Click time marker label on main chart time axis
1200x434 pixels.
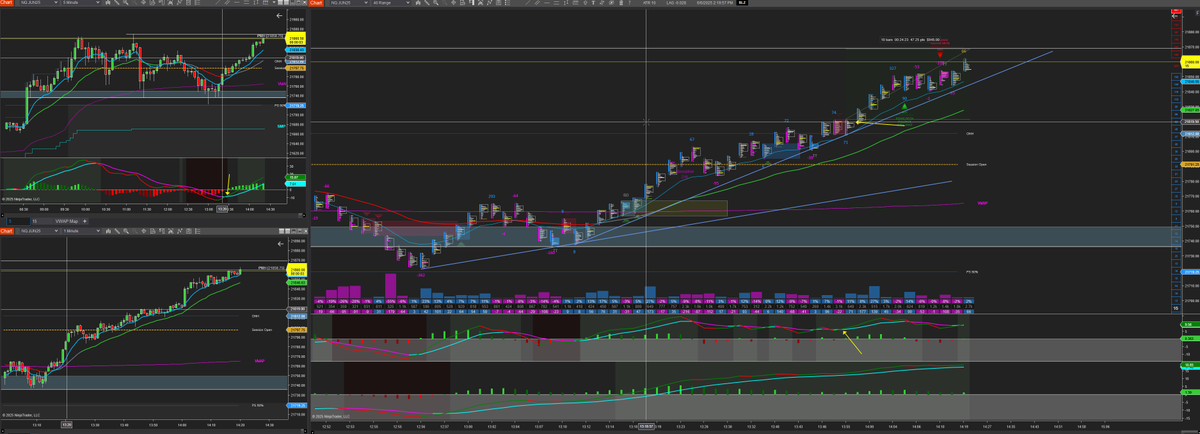pyautogui.click(x=645, y=425)
